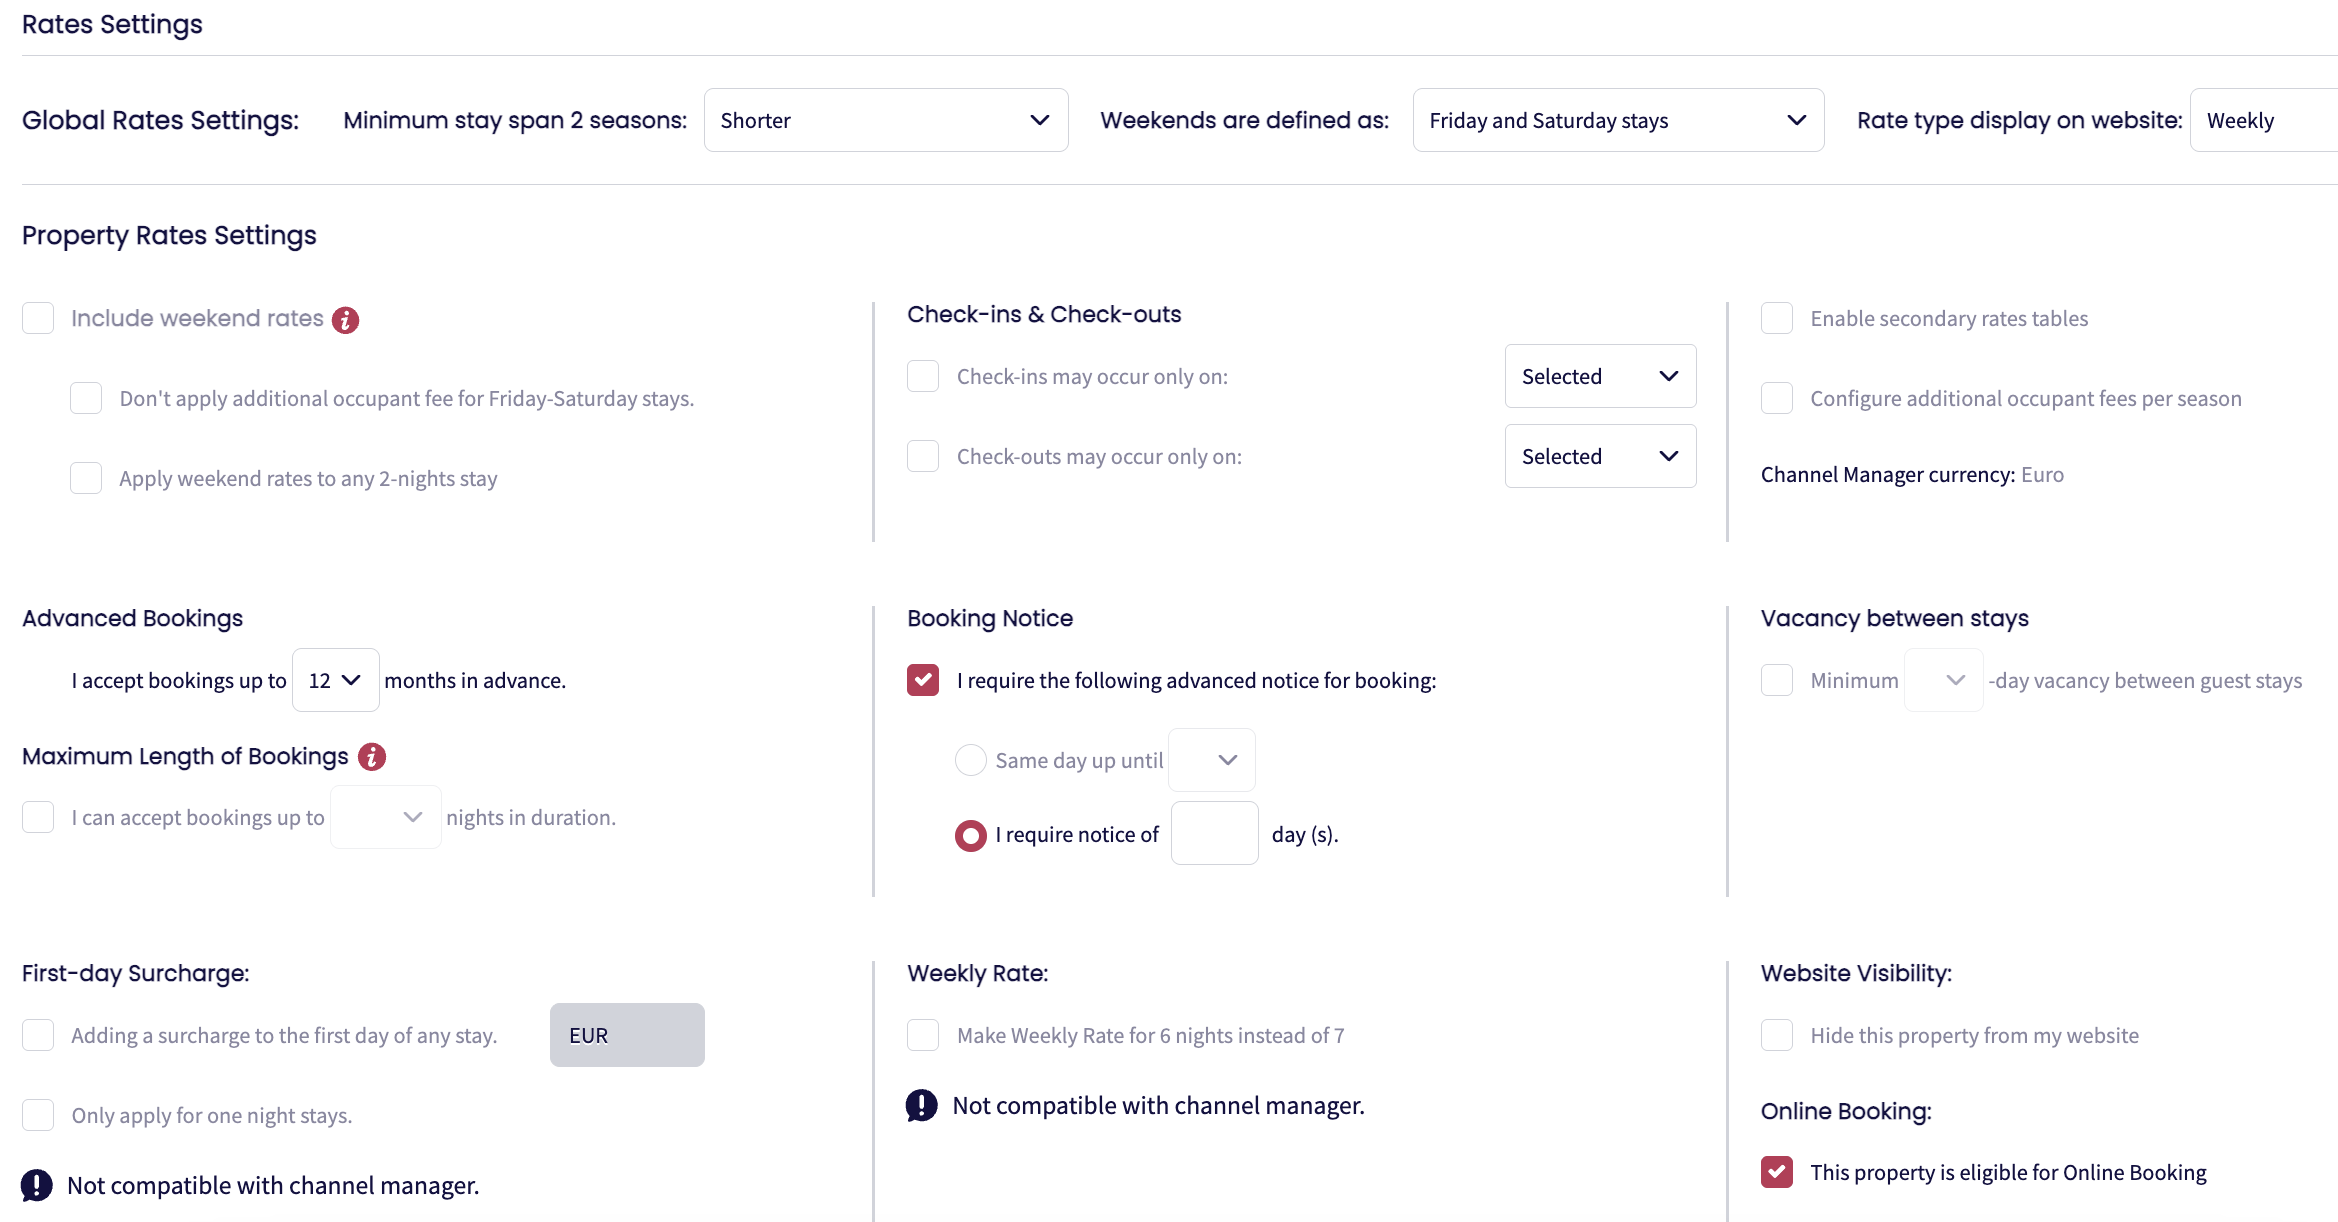Enable Include weekend rates checkbox

(x=38, y=319)
